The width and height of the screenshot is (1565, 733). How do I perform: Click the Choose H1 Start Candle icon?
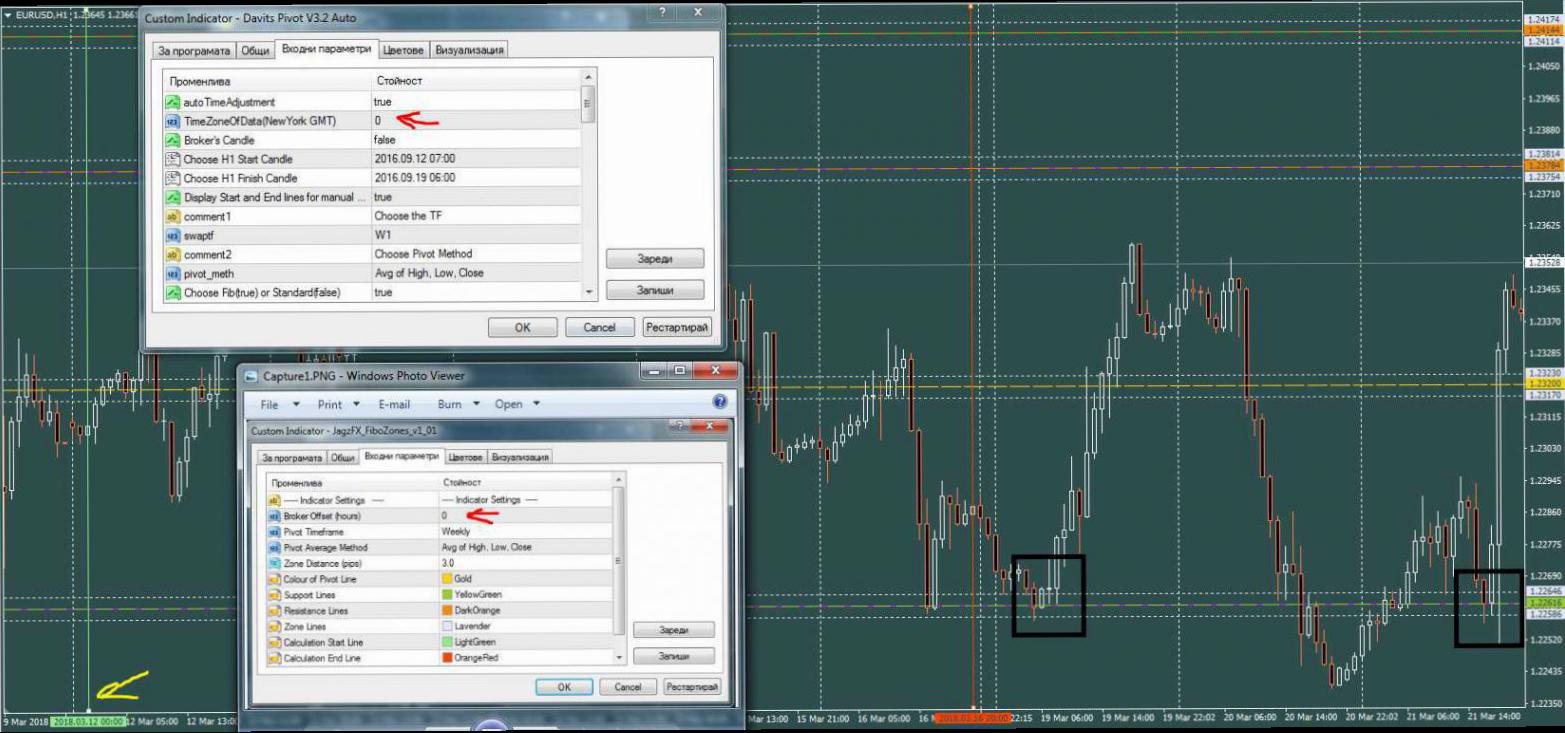coord(172,159)
